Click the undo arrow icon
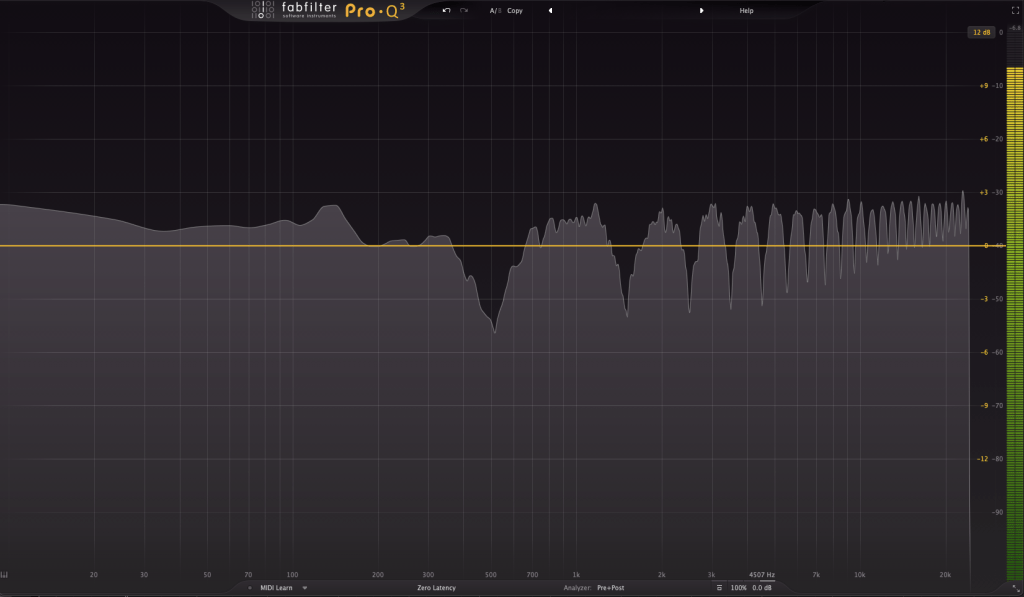 [x=446, y=10]
